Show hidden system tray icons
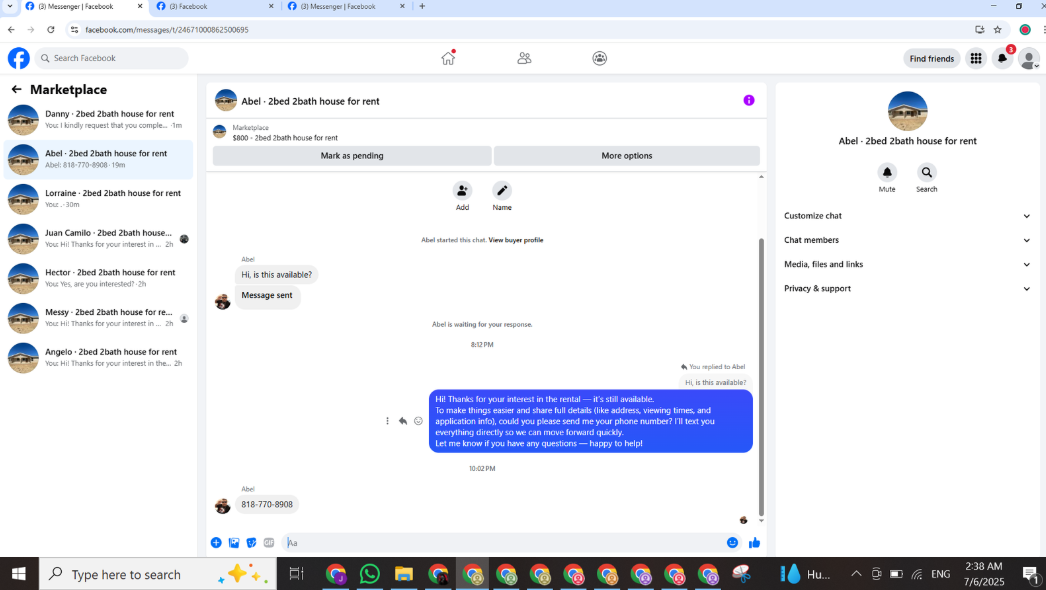 tap(856, 574)
